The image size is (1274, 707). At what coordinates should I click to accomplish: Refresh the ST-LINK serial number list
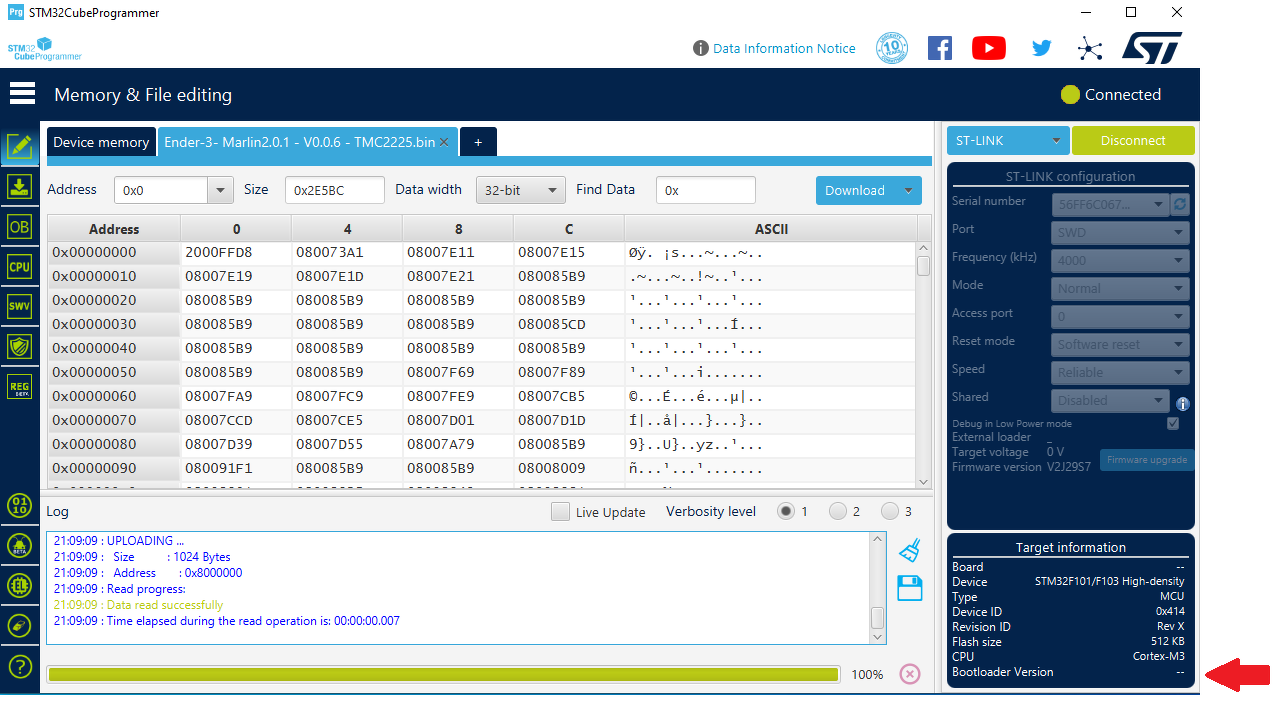click(x=1180, y=204)
